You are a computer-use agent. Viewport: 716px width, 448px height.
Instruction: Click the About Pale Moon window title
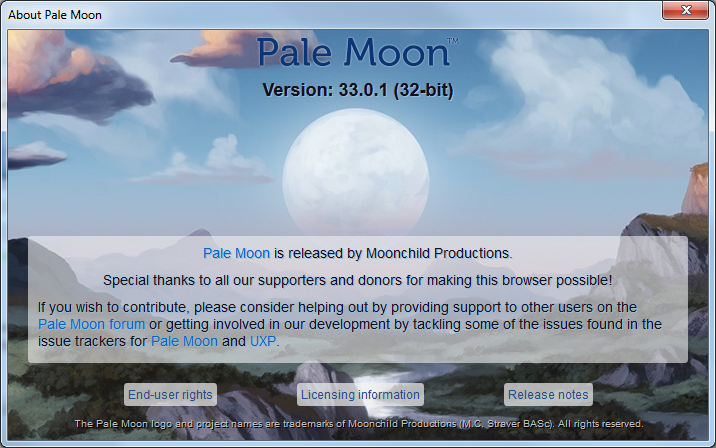pyautogui.click(x=55, y=15)
